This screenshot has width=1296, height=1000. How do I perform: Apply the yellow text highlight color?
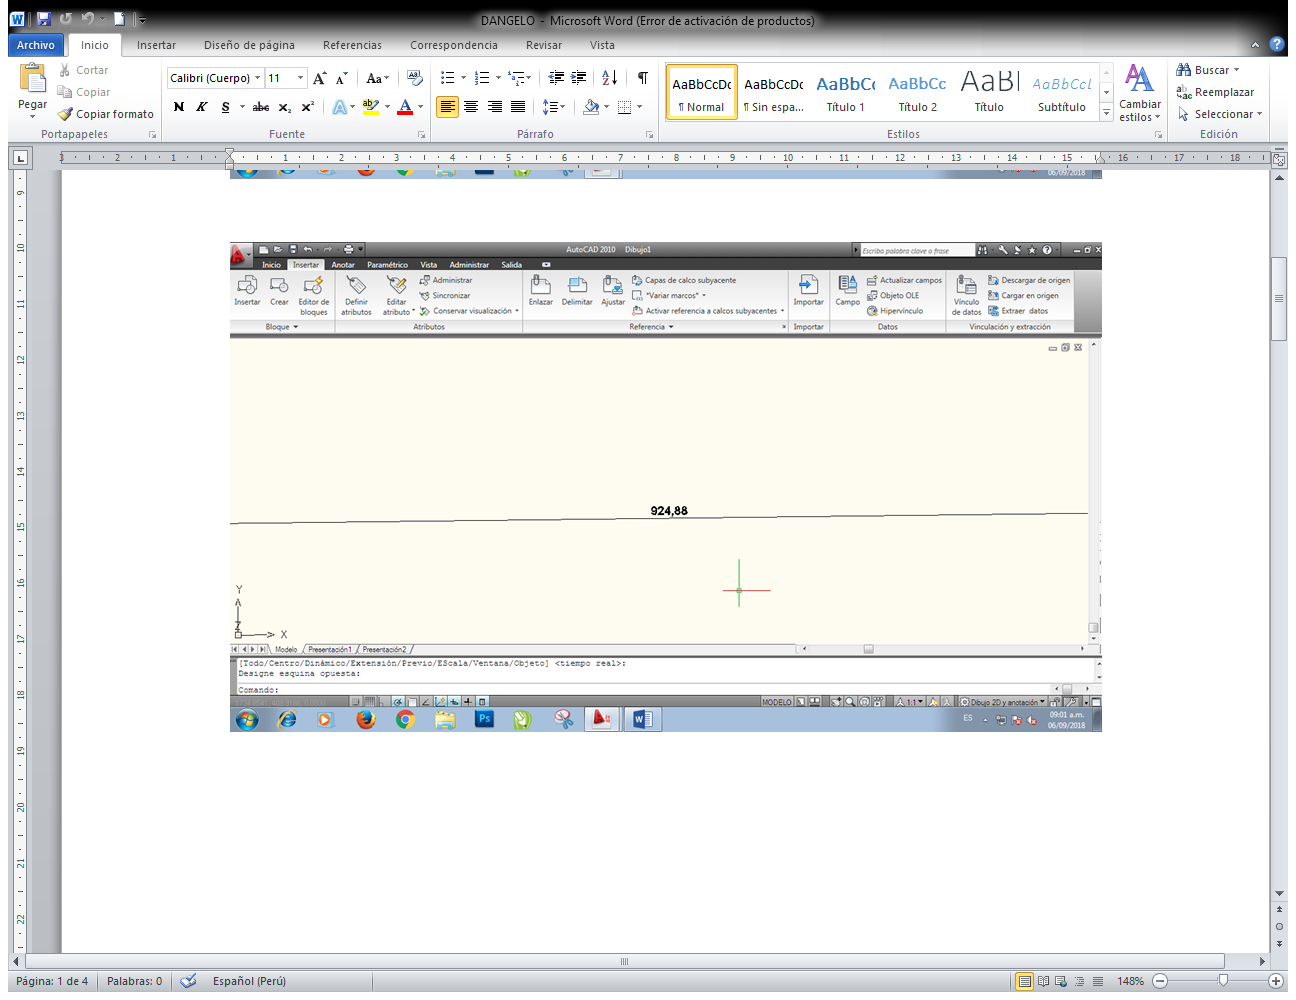click(x=370, y=107)
